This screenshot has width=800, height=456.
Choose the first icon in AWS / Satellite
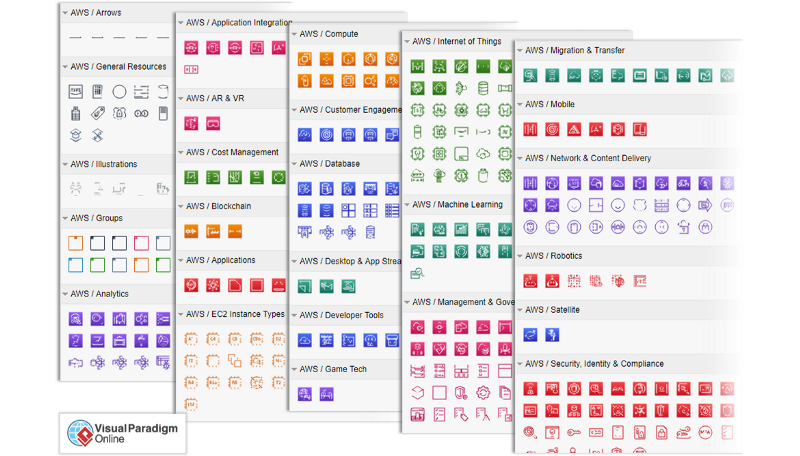click(x=530, y=334)
